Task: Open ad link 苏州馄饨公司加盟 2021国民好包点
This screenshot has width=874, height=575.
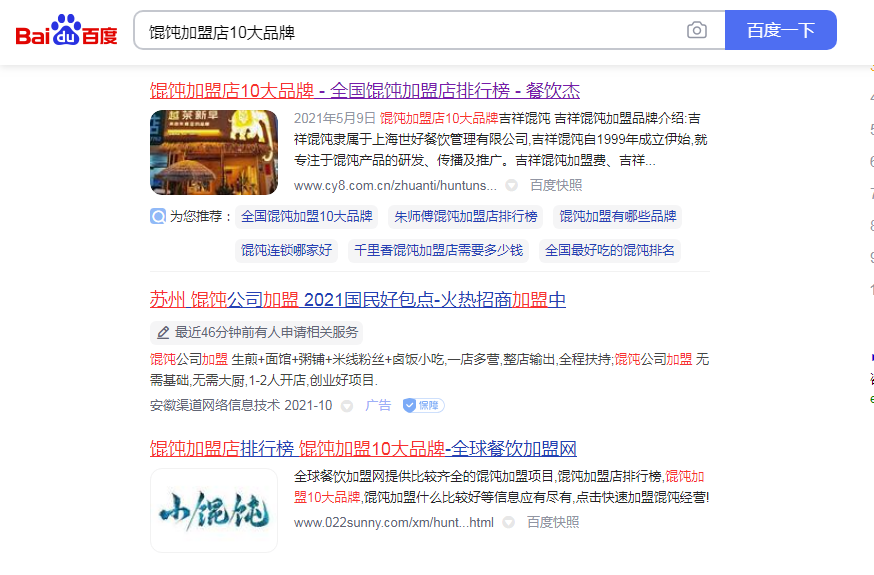Action: [358, 300]
